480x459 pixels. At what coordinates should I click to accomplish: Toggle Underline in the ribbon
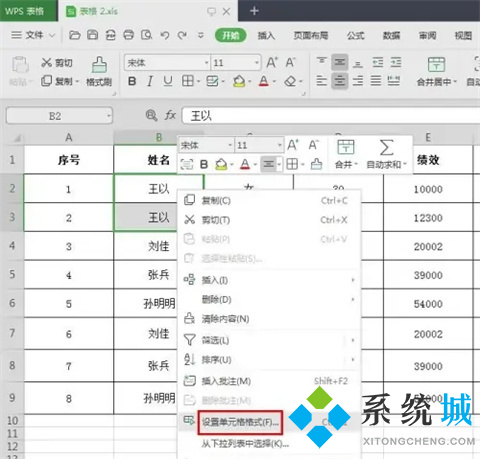tap(168, 81)
